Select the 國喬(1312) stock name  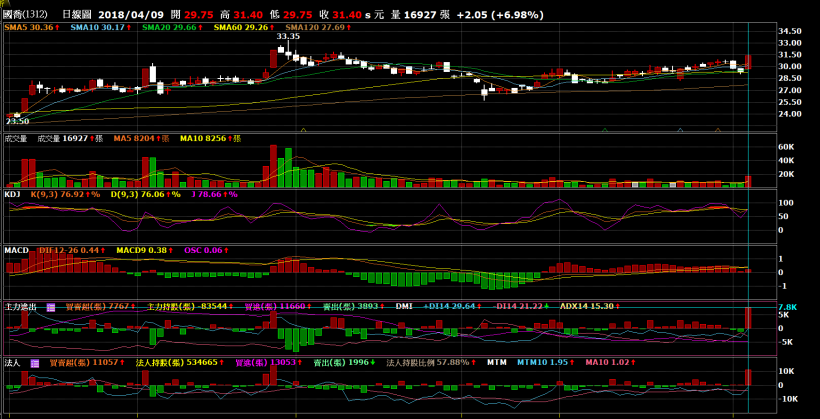24,15
